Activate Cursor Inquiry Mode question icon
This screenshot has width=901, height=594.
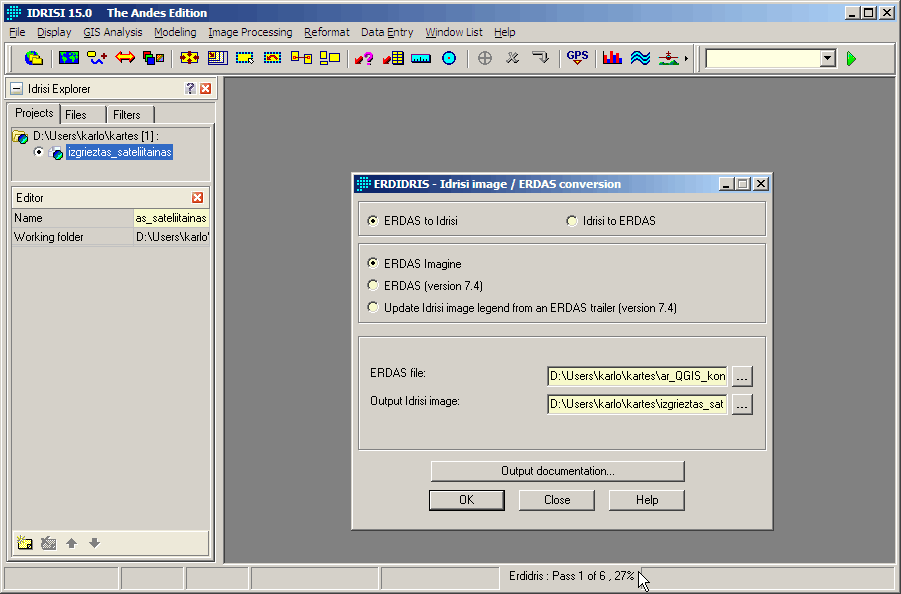(364, 58)
